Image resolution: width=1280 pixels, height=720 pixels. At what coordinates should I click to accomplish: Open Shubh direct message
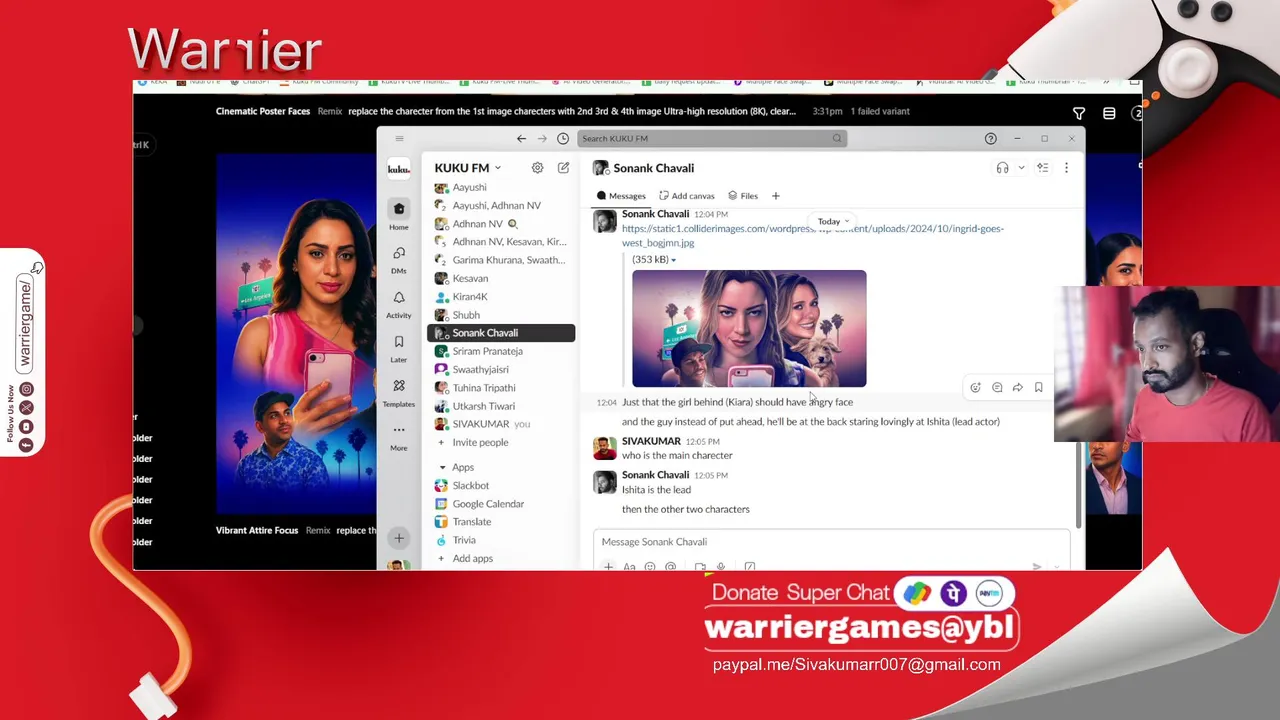tap(500, 315)
